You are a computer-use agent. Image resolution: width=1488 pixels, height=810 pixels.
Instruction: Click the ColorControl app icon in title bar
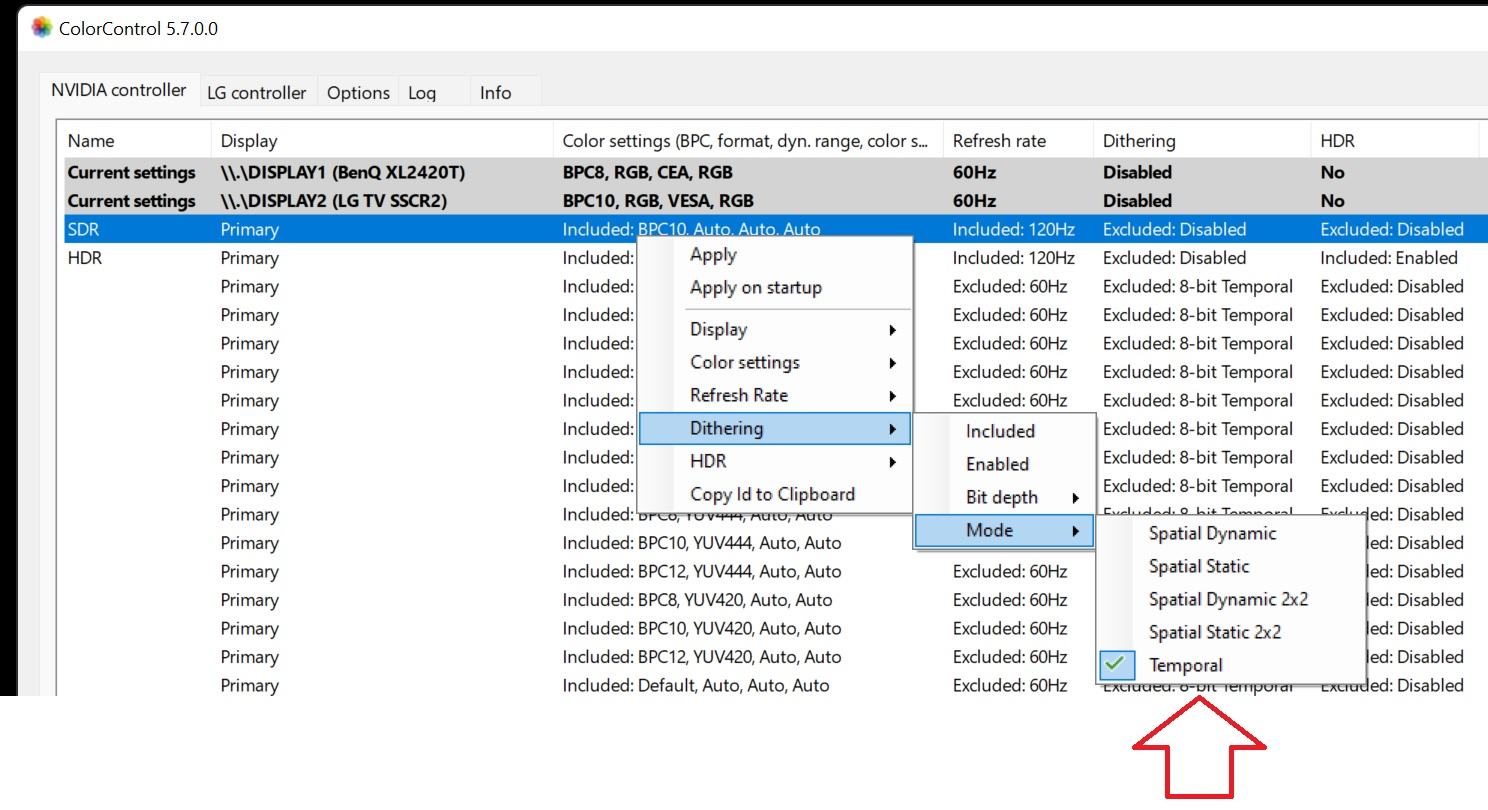(41, 28)
